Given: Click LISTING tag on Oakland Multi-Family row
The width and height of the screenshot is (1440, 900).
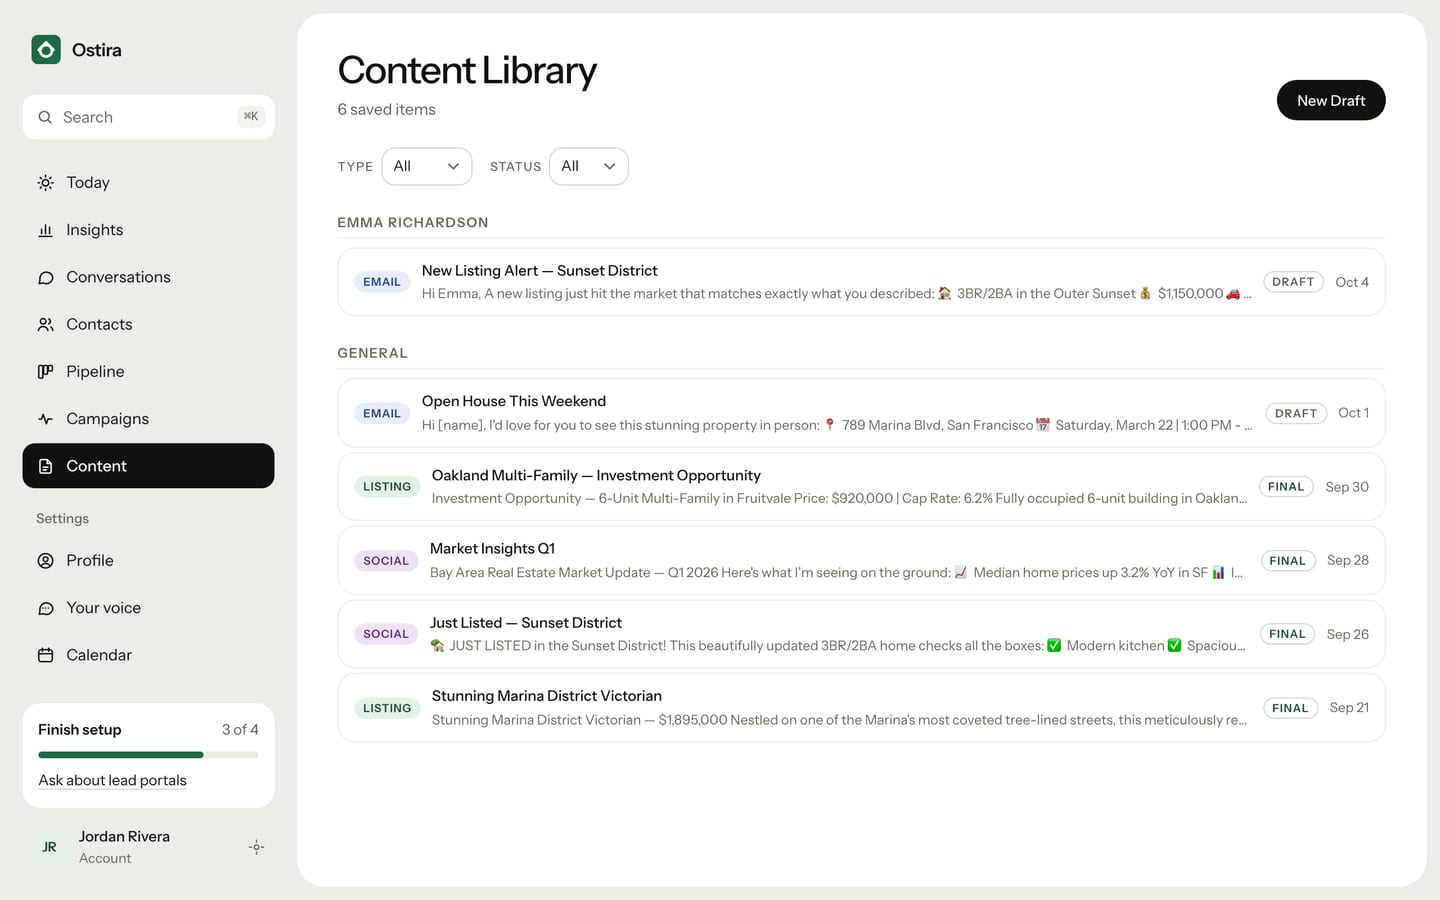Looking at the screenshot, I should click(387, 487).
